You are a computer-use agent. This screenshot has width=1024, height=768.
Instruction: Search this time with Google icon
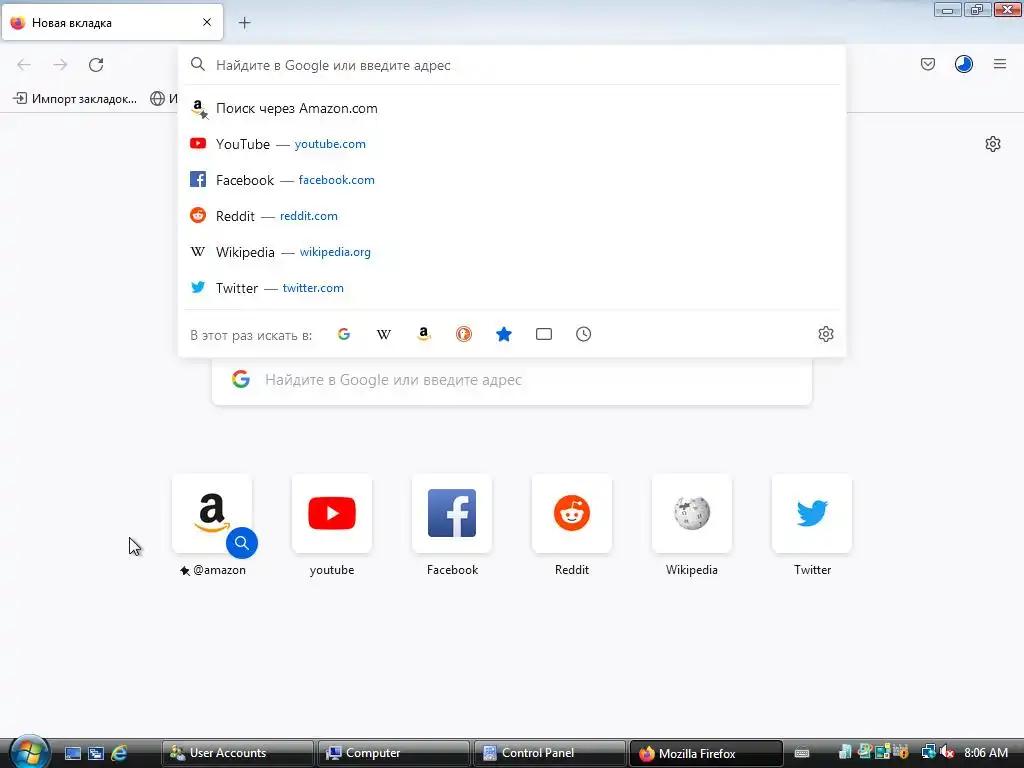coord(344,334)
